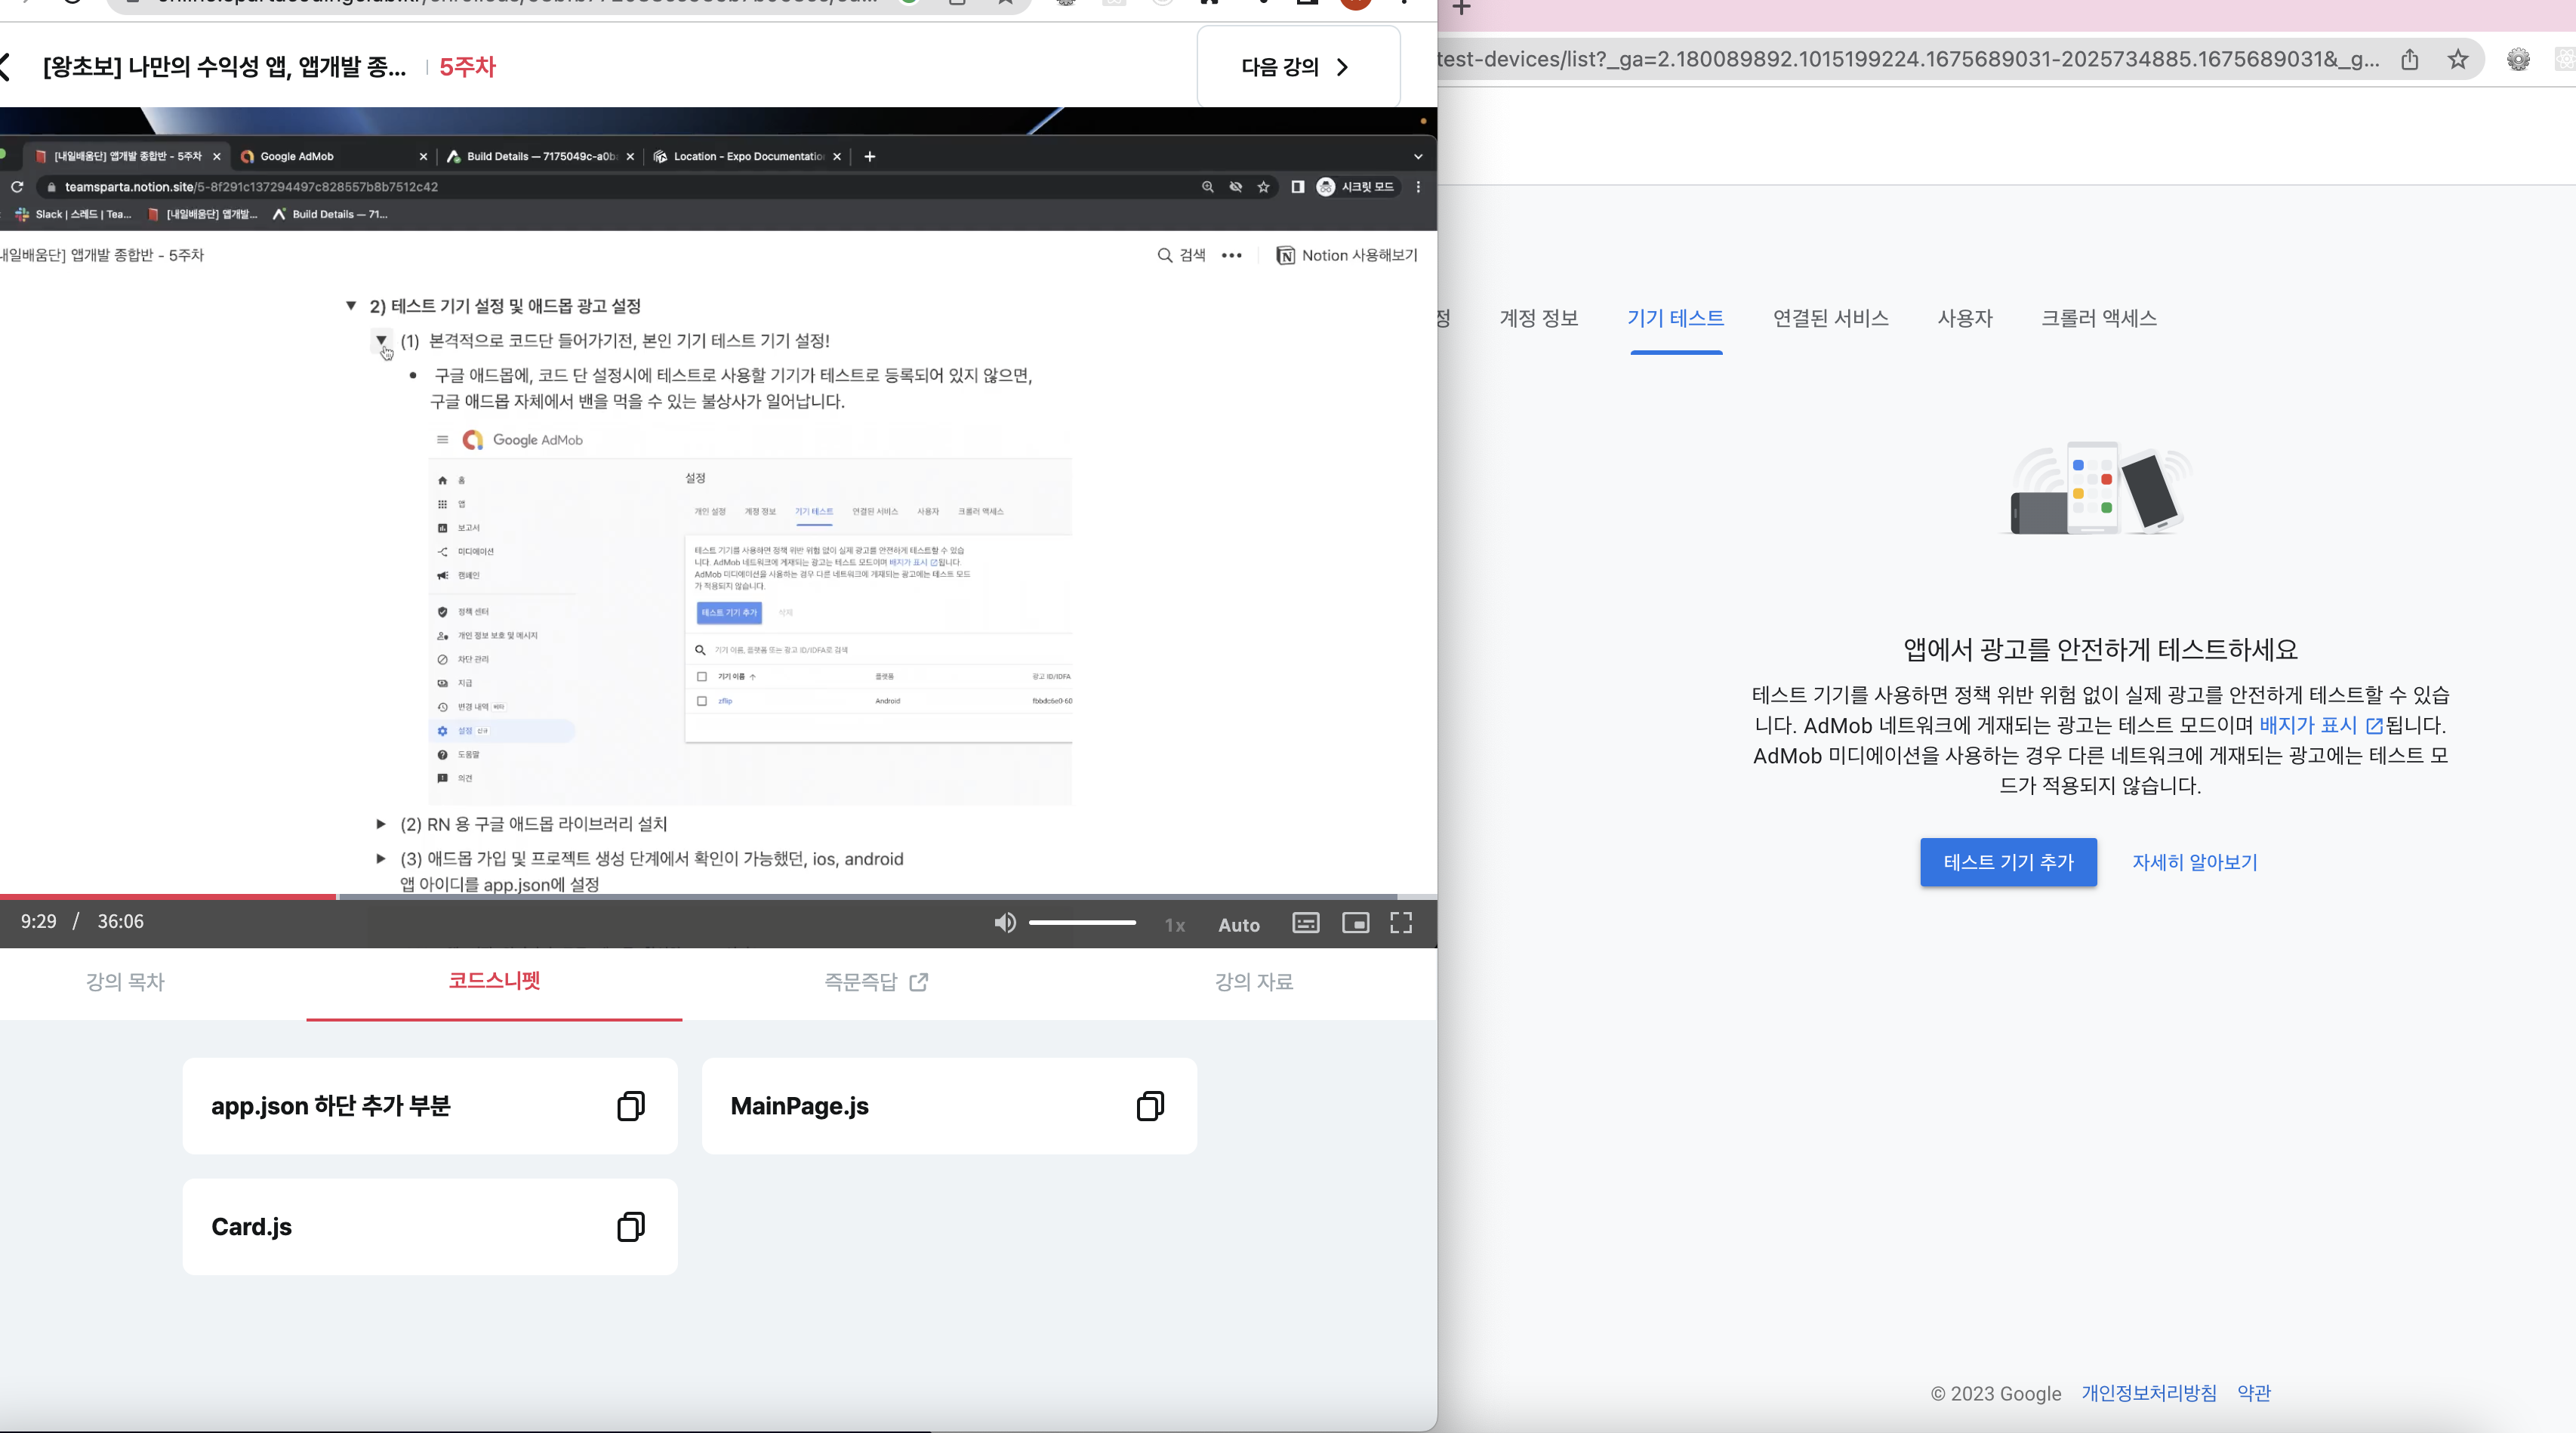
Task: Click Notion 사용해보기 in the video
Action: 1347,255
